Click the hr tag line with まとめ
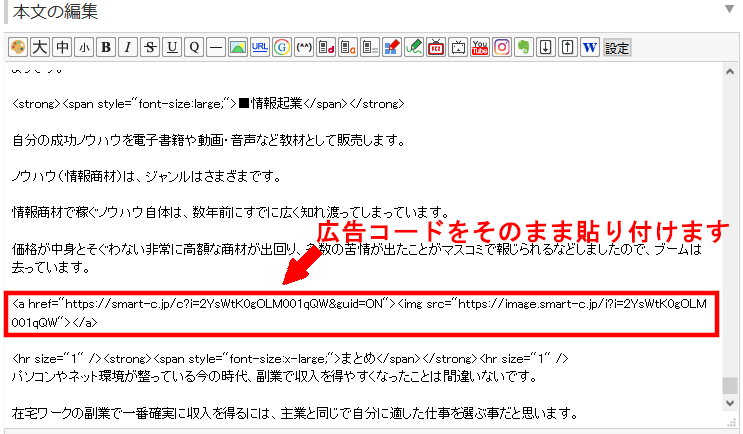This screenshot has height=434, width=743. (290, 359)
